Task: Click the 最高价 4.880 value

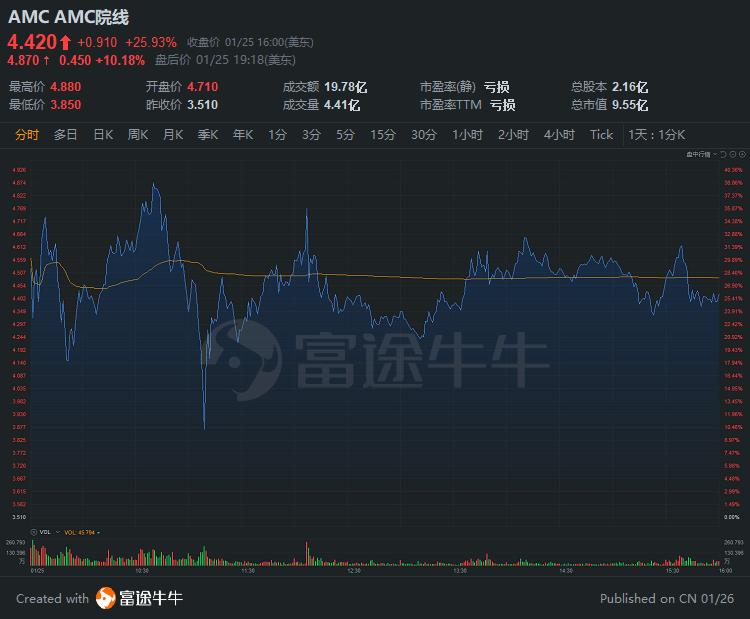Action: pos(66,87)
